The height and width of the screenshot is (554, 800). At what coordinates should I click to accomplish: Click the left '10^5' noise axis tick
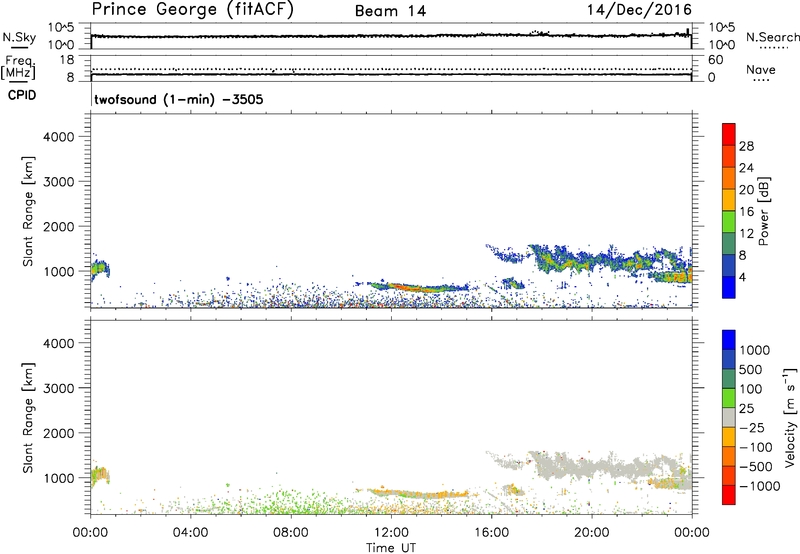(x=61, y=28)
